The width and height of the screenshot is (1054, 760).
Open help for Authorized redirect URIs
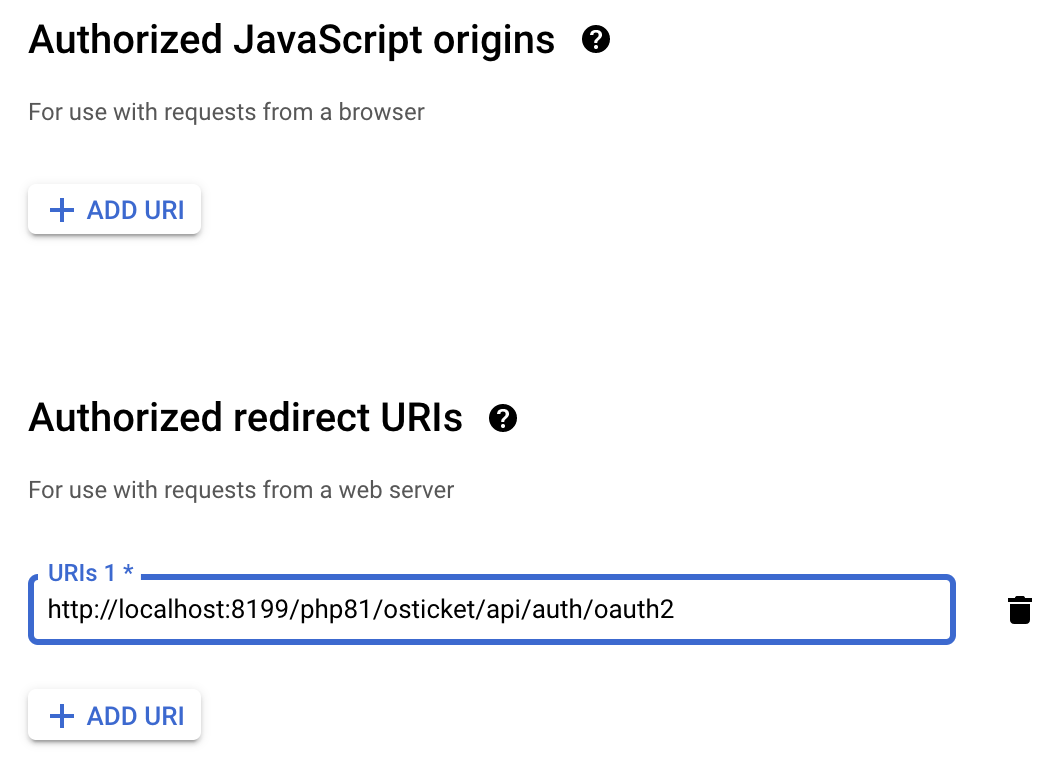coord(503,418)
